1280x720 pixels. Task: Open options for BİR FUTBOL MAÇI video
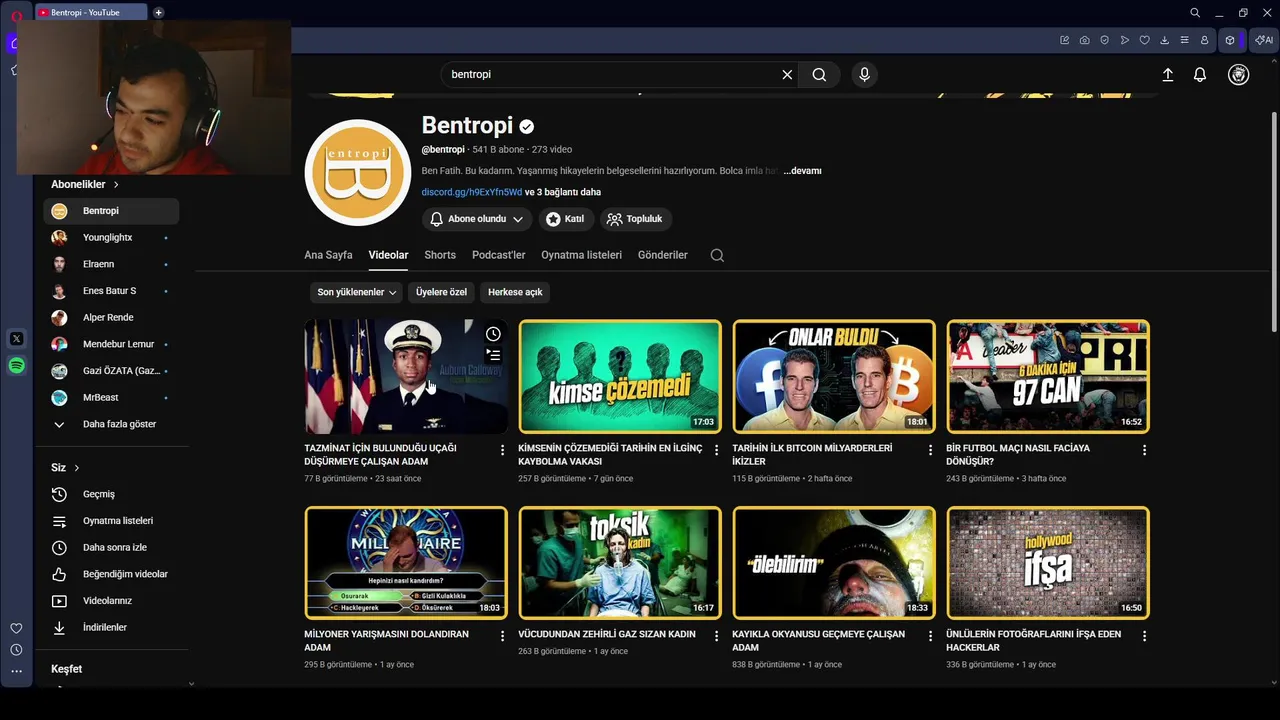pyautogui.click(x=1144, y=450)
